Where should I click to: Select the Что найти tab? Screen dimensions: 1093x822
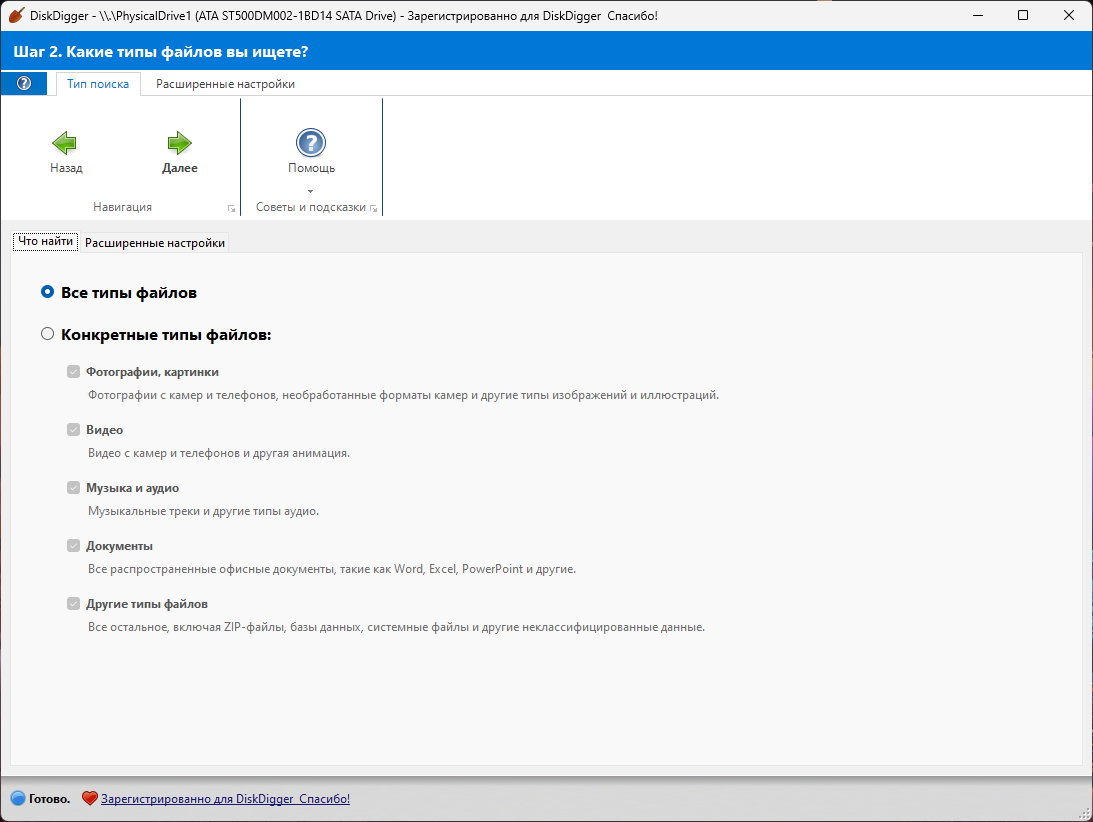(x=45, y=241)
